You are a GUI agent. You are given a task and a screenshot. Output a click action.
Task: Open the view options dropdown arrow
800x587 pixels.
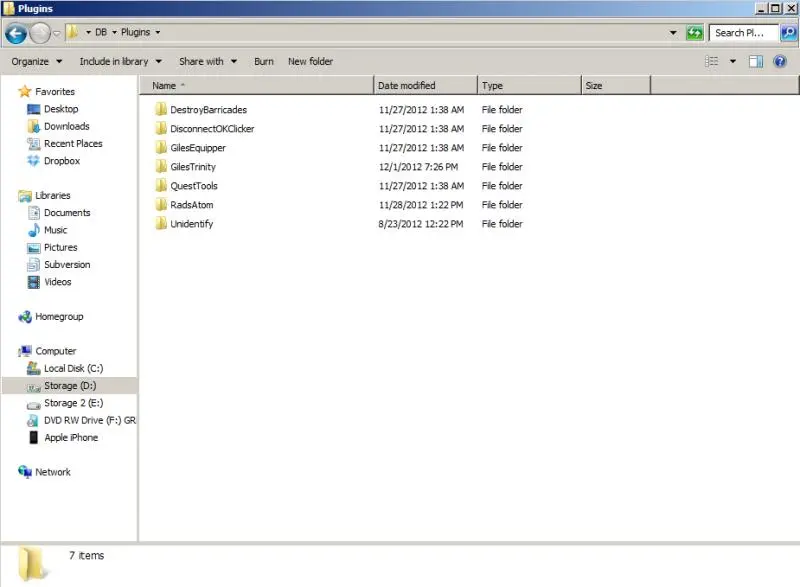[x=733, y=62]
